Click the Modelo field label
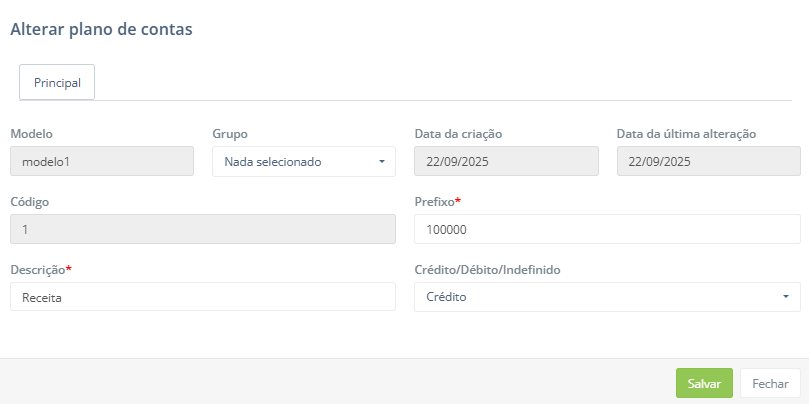The width and height of the screenshot is (809, 404). point(31,133)
